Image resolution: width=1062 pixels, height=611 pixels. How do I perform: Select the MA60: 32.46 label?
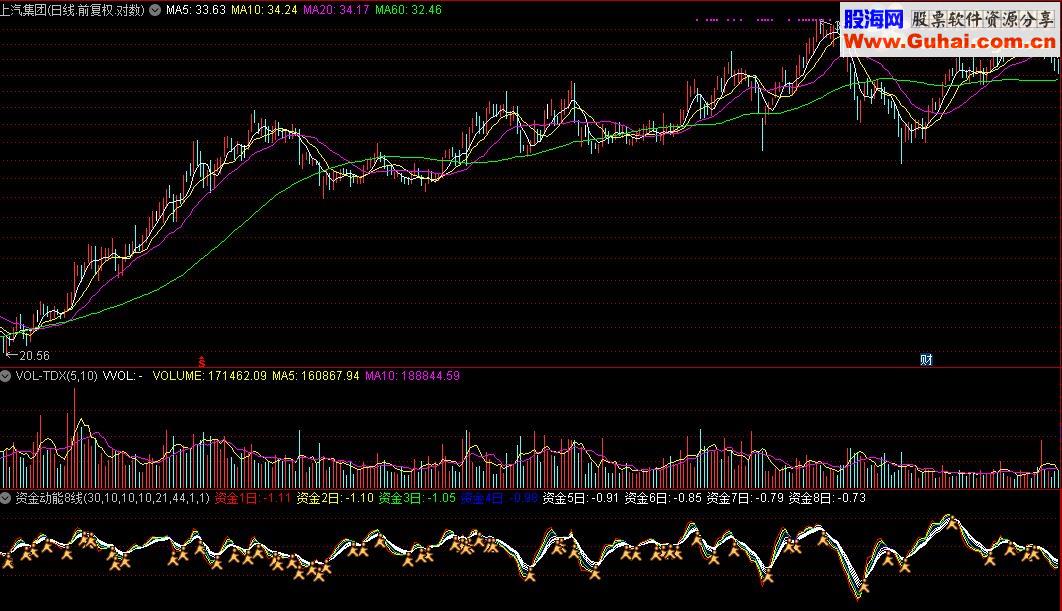[x=408, y=10]
